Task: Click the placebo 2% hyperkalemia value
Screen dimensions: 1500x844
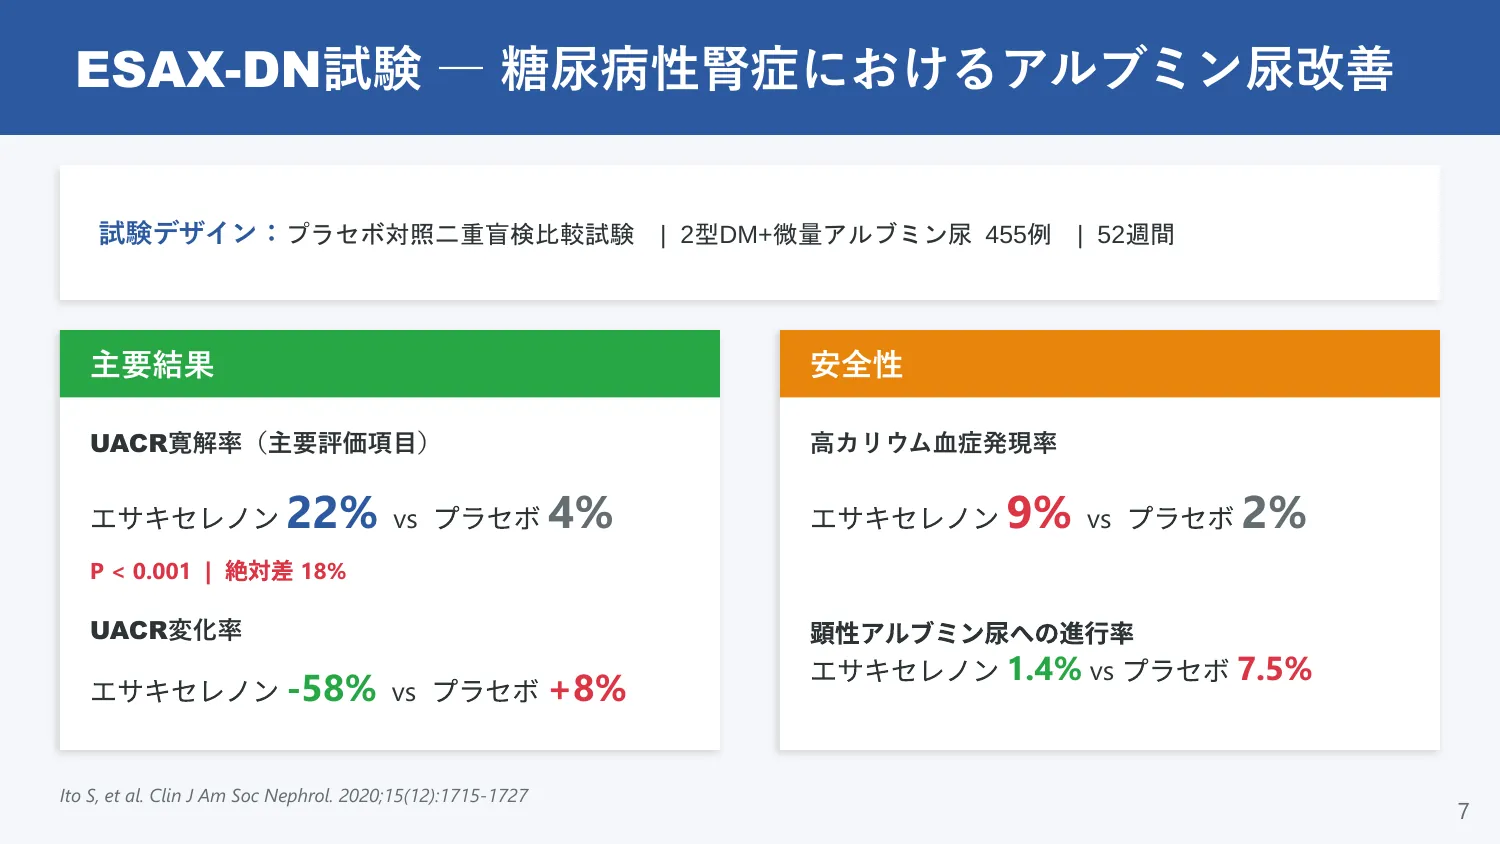Action: point(1274,513)
